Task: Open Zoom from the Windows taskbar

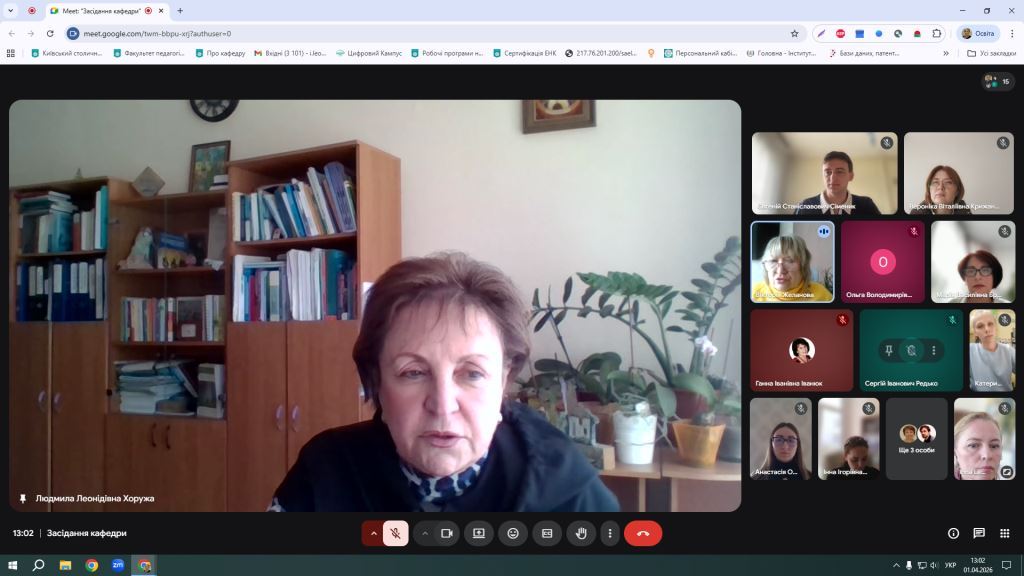Action: (118, 565)
